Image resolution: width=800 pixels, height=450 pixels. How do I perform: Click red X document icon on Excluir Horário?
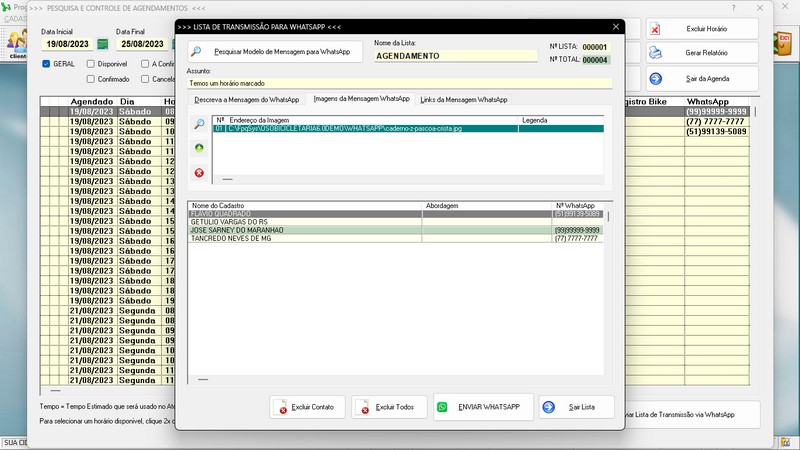tap(655, 29)
